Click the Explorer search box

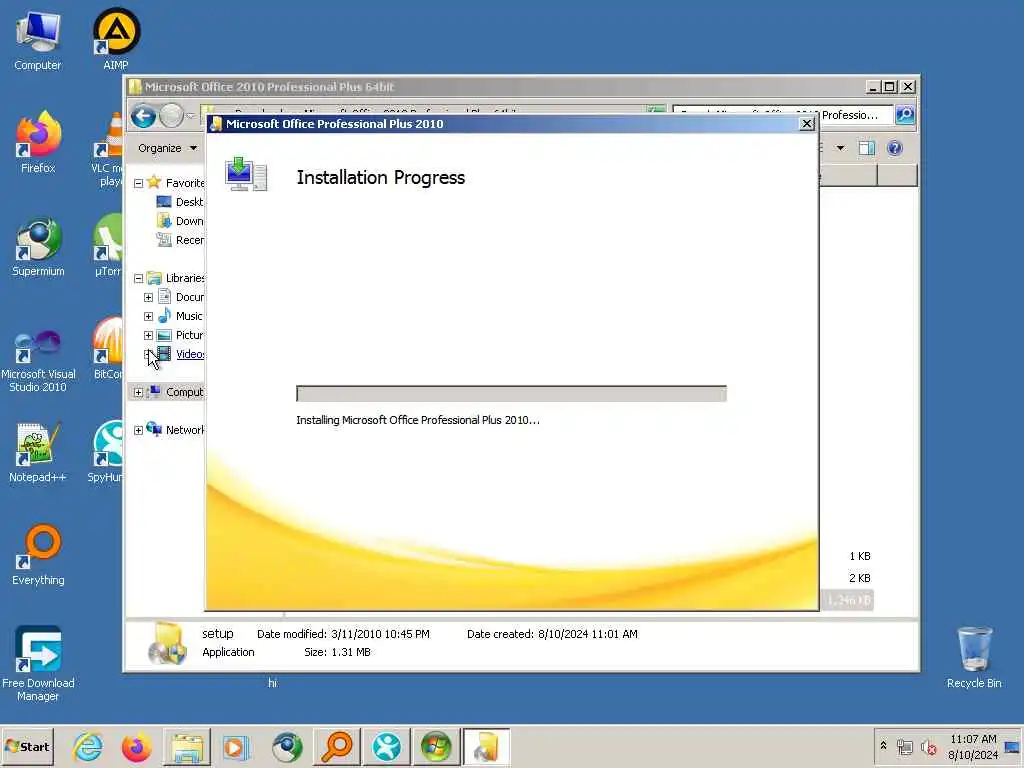(x=782, y=115)
